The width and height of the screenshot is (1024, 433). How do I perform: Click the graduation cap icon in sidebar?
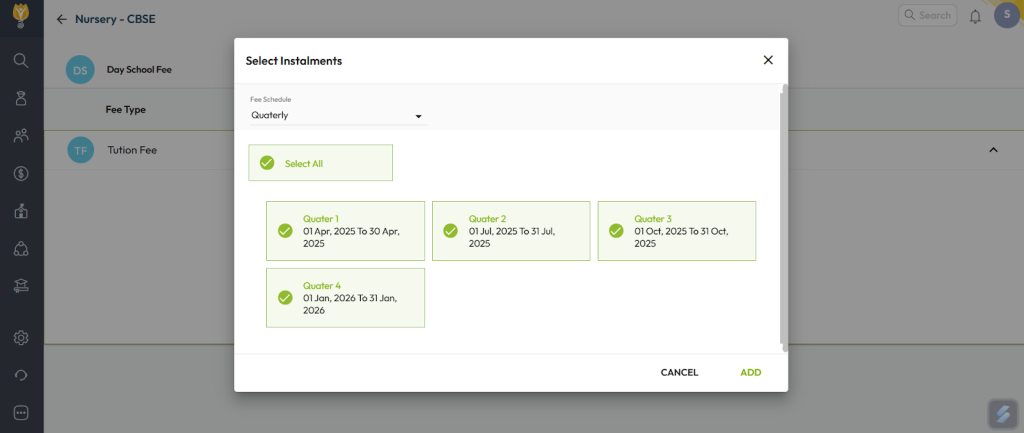[20, 286]
